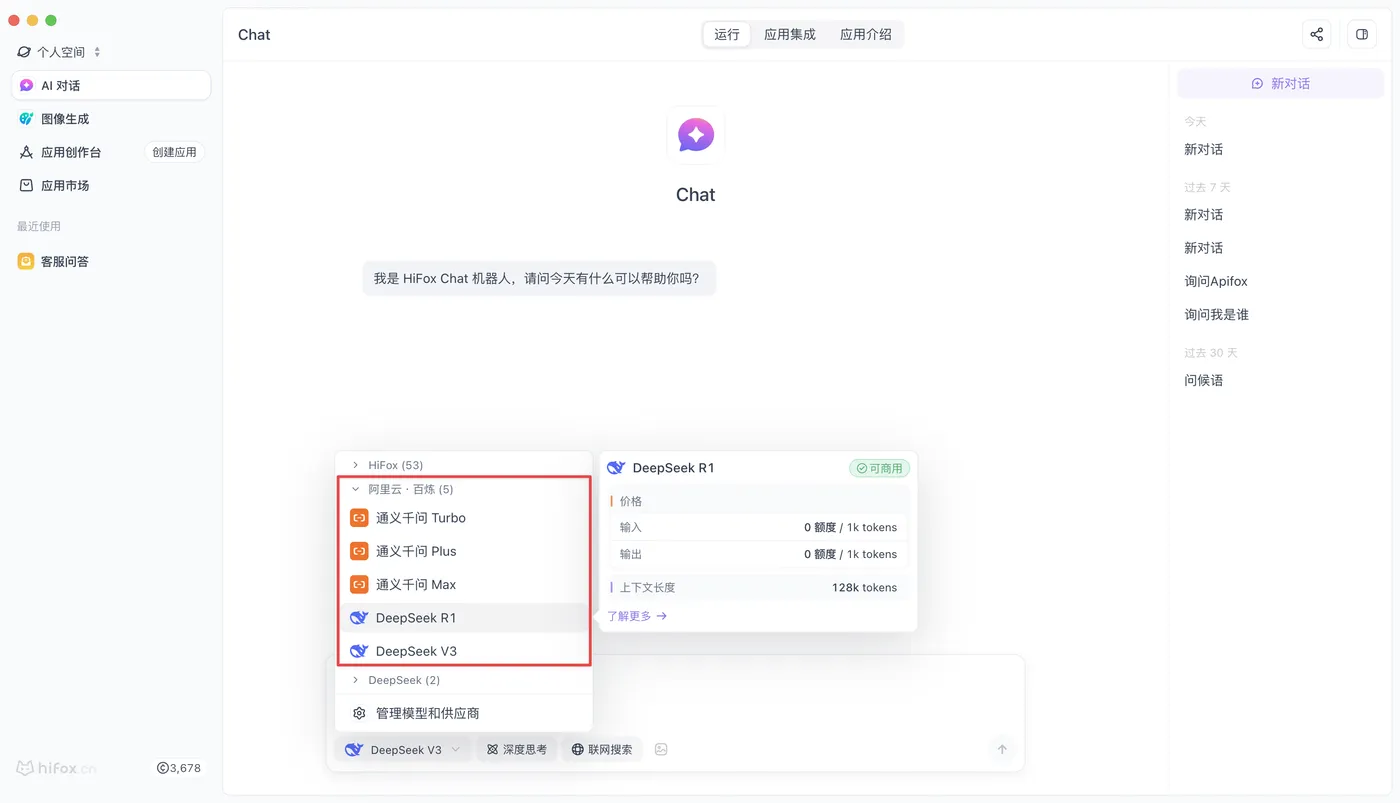The image size is (1400, 803).
Task: Click the 输入 price row
Action: (x=758, y=527)
